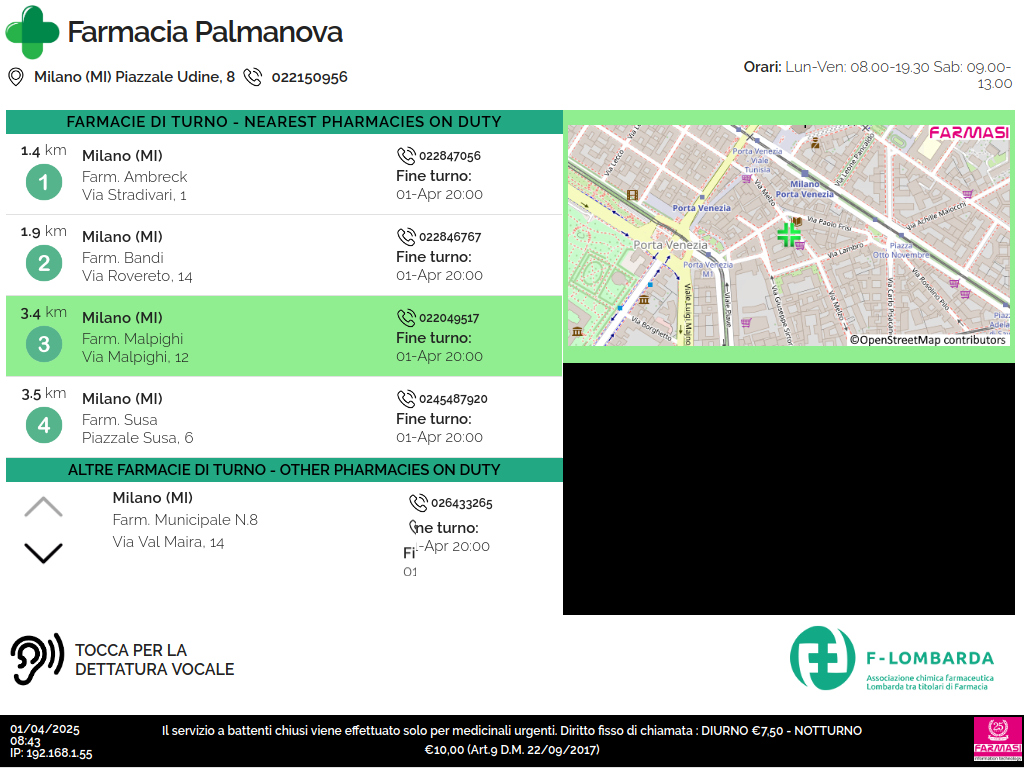Click the Altre farmacie di turno header

click(x=284, y=470)
